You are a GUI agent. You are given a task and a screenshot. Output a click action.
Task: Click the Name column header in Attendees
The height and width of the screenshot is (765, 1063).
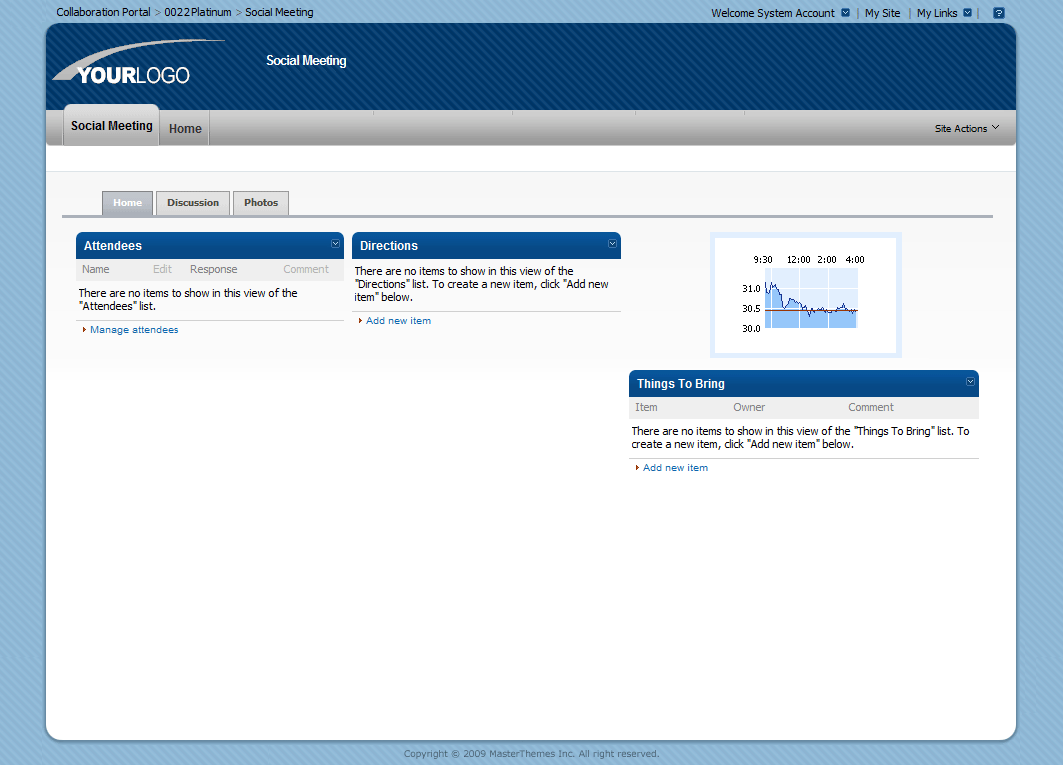(95, 268)
